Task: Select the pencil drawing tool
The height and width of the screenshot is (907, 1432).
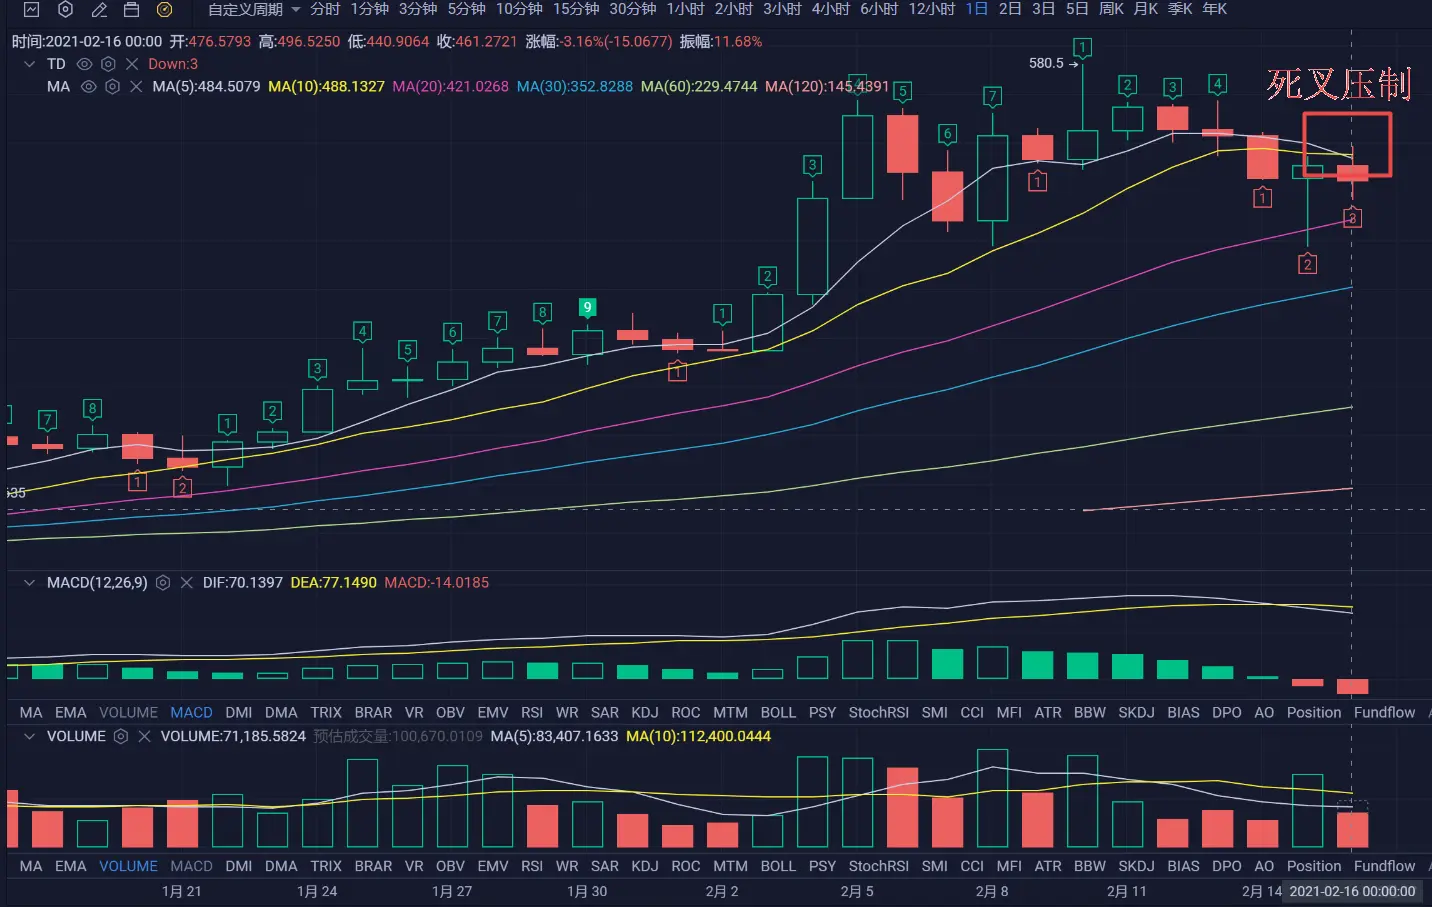Action: click(x=98, y=9)
